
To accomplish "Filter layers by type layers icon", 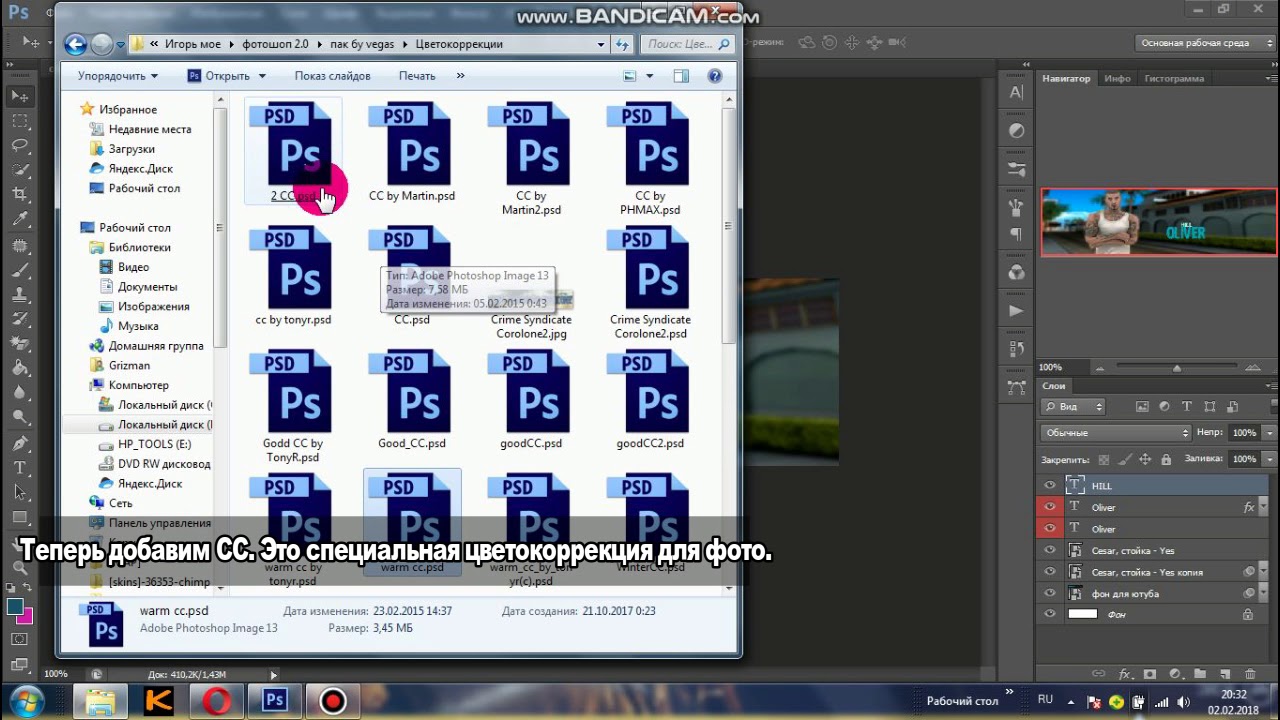I will [x=1187, y=407].
